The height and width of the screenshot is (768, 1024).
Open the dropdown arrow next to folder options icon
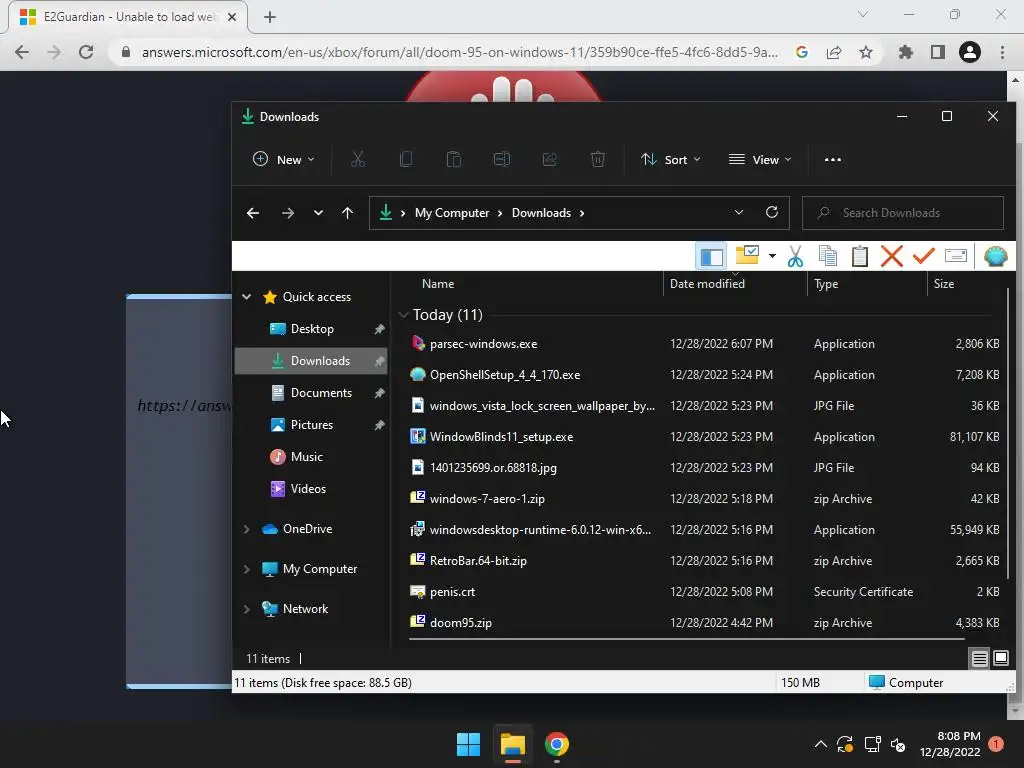pos(772,256)
